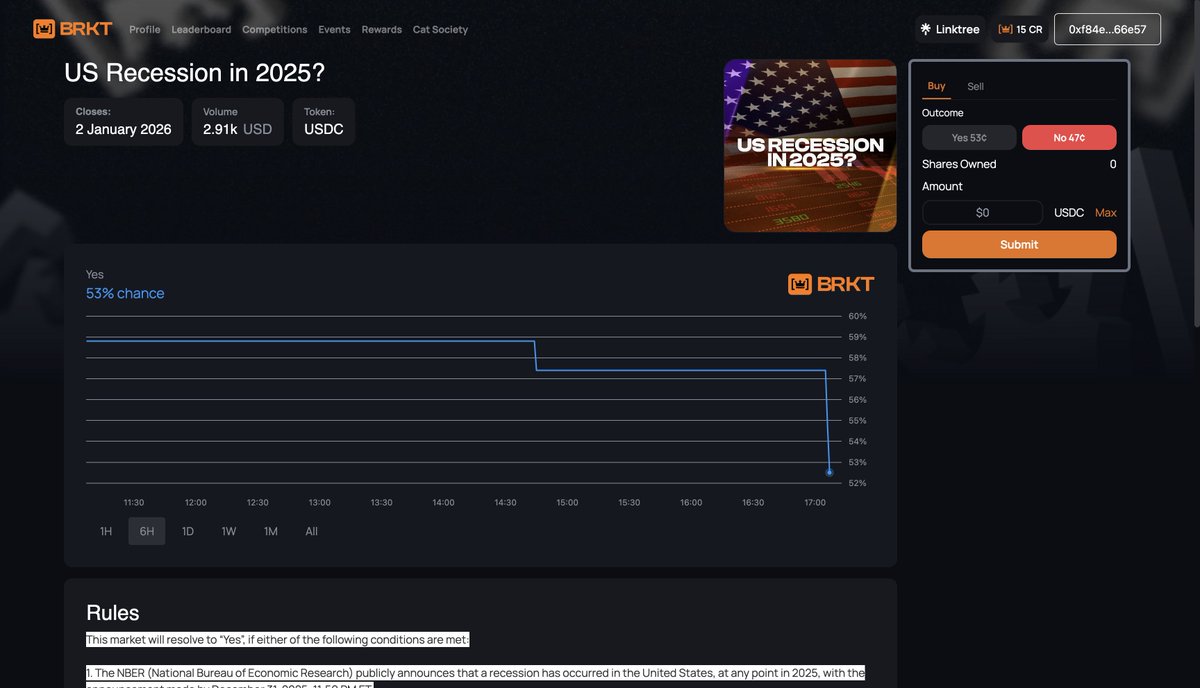Set chart range to 1D

(188, 531)
